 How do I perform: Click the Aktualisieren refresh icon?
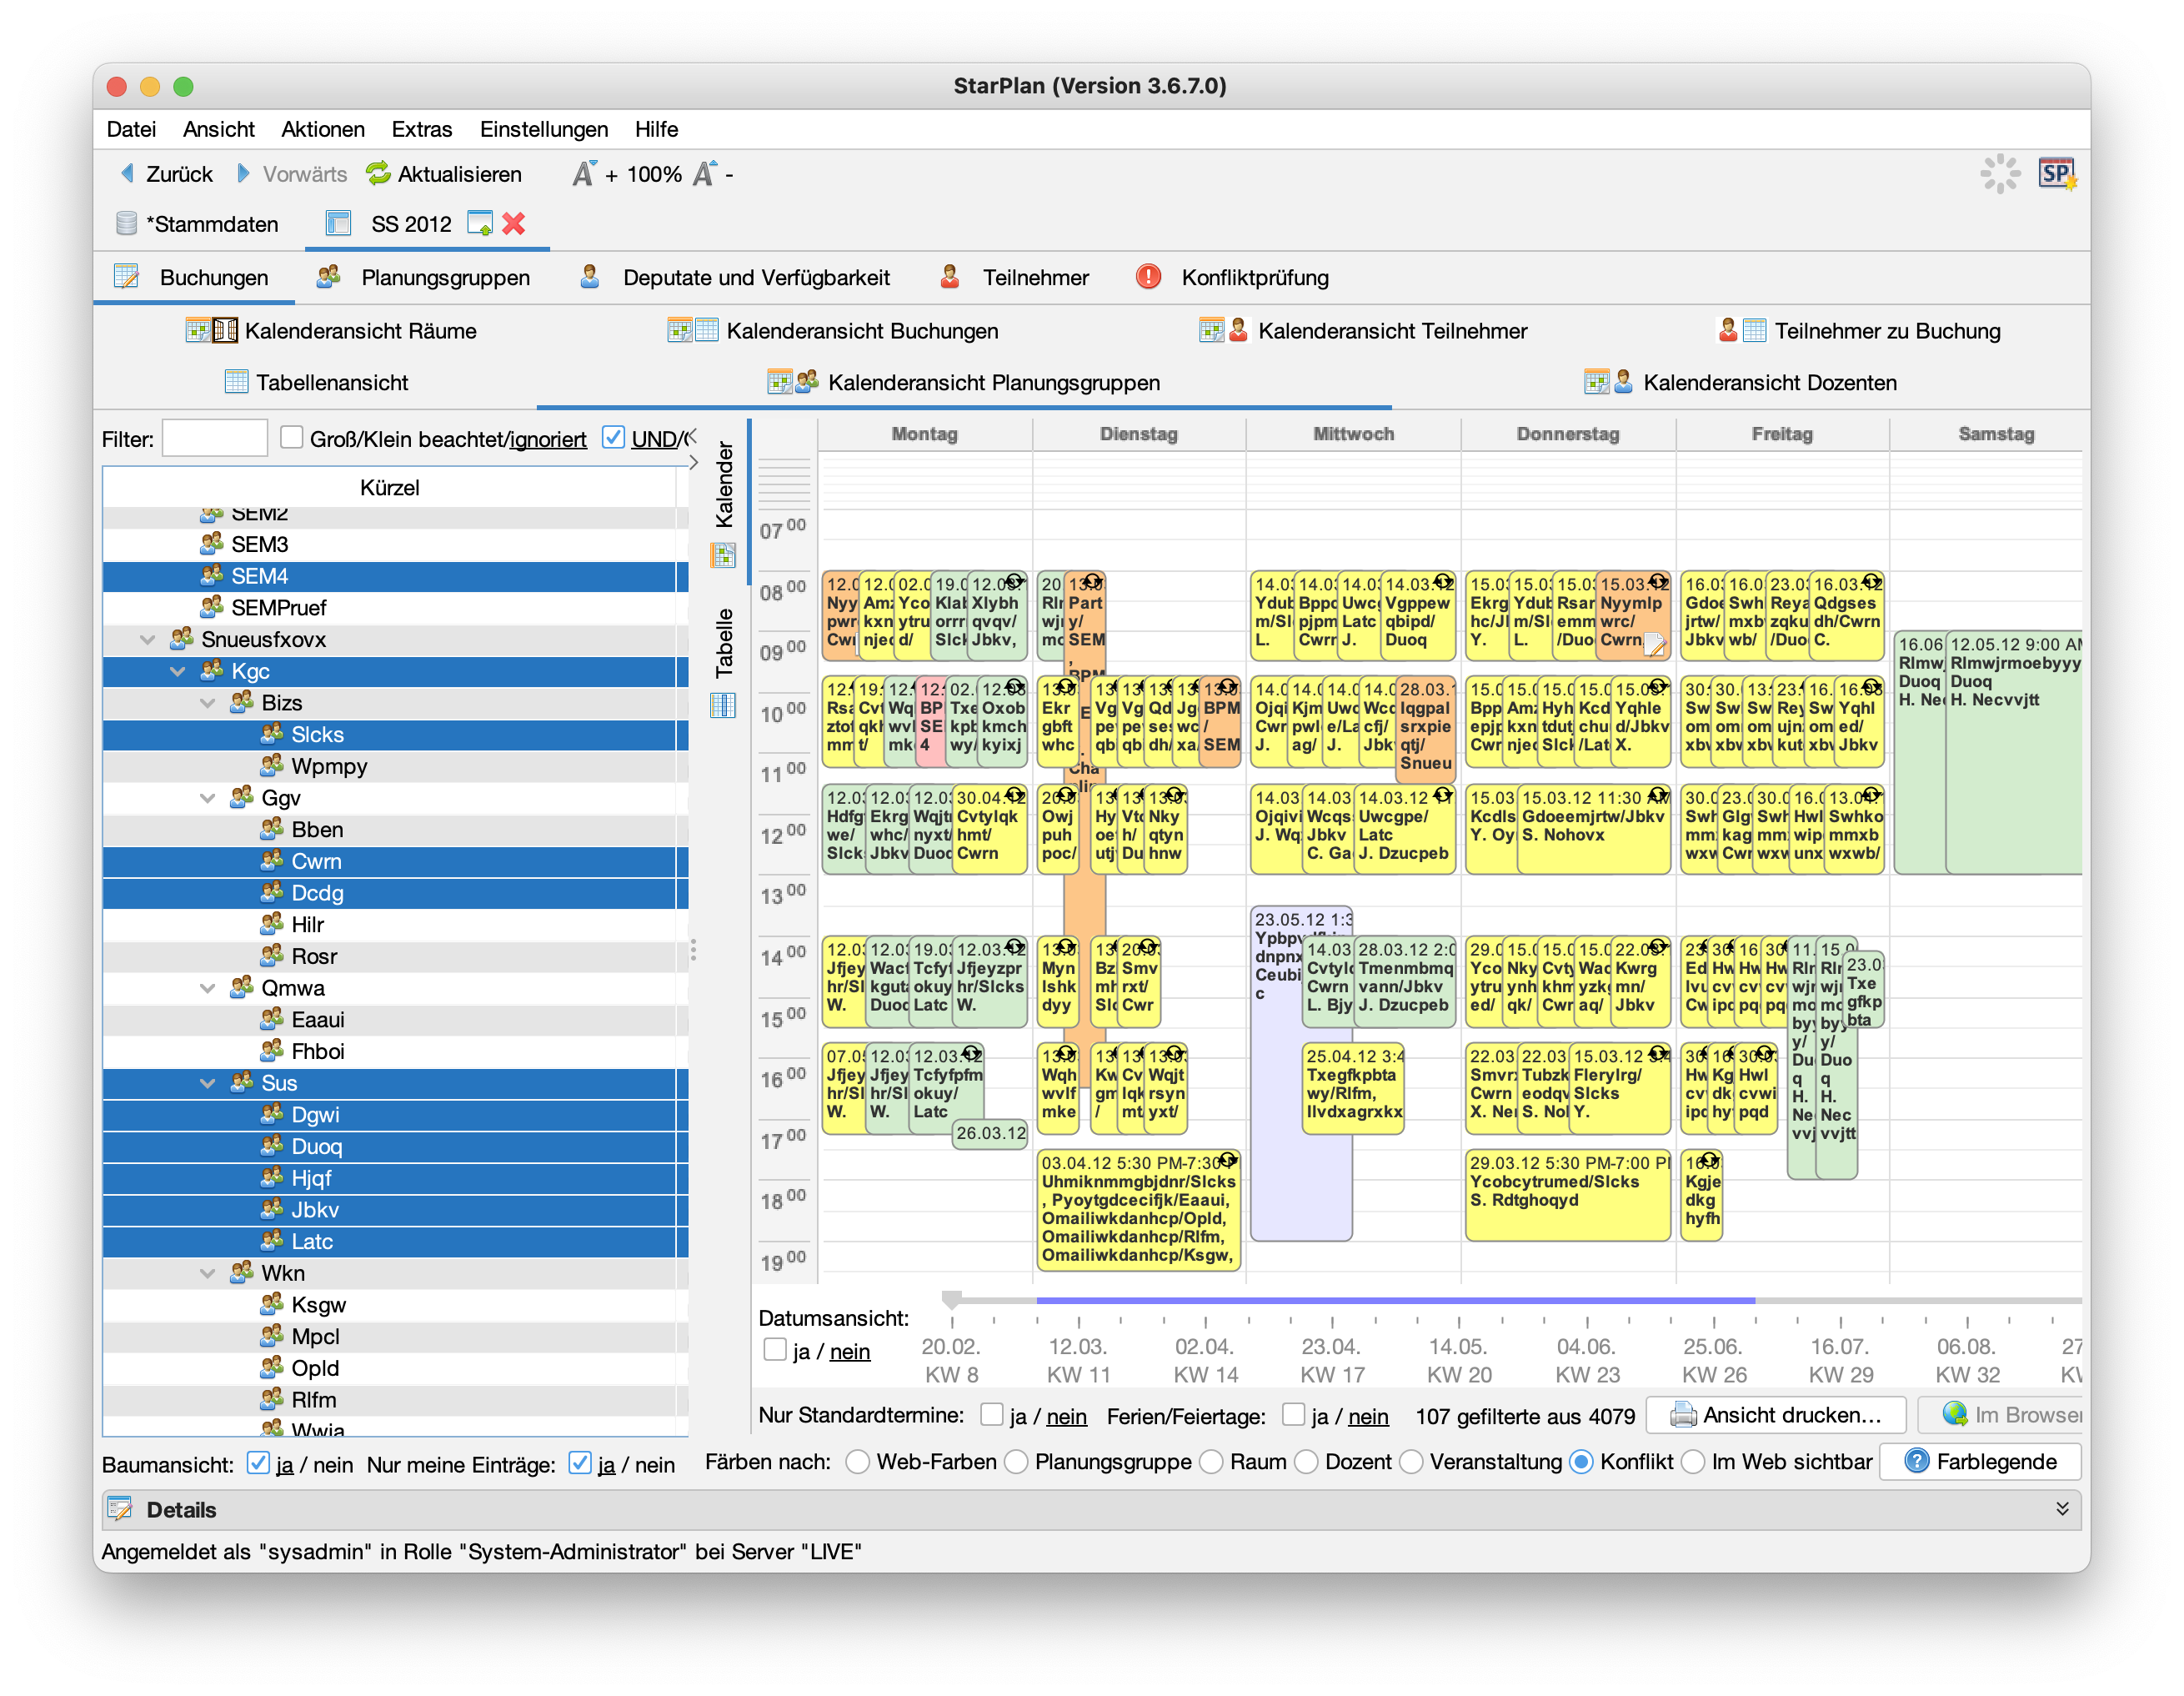coord(378,174)
